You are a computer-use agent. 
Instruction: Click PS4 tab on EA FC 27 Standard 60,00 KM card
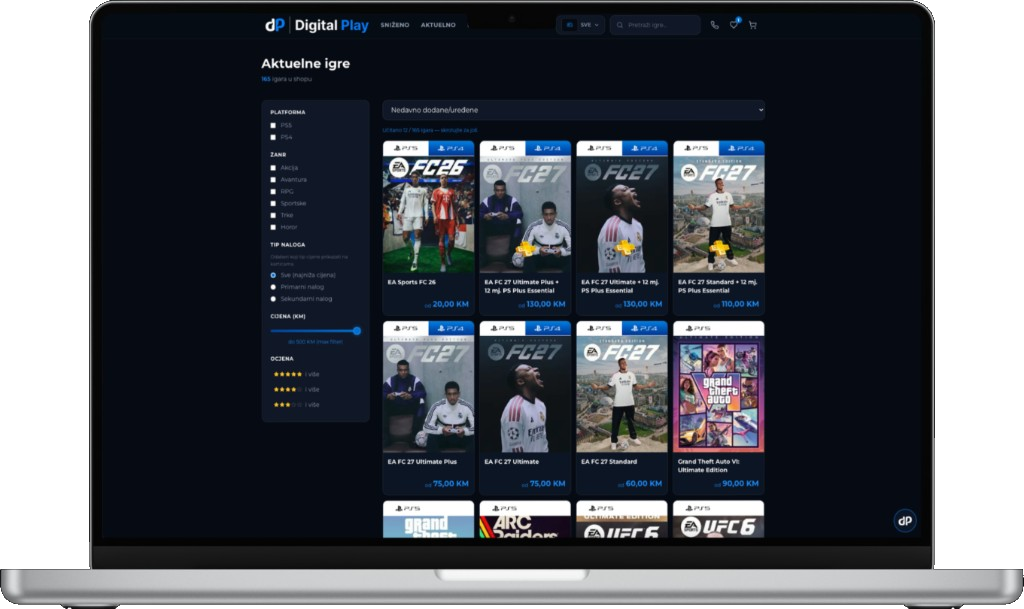pyautogui.click(x=645, y=328)
